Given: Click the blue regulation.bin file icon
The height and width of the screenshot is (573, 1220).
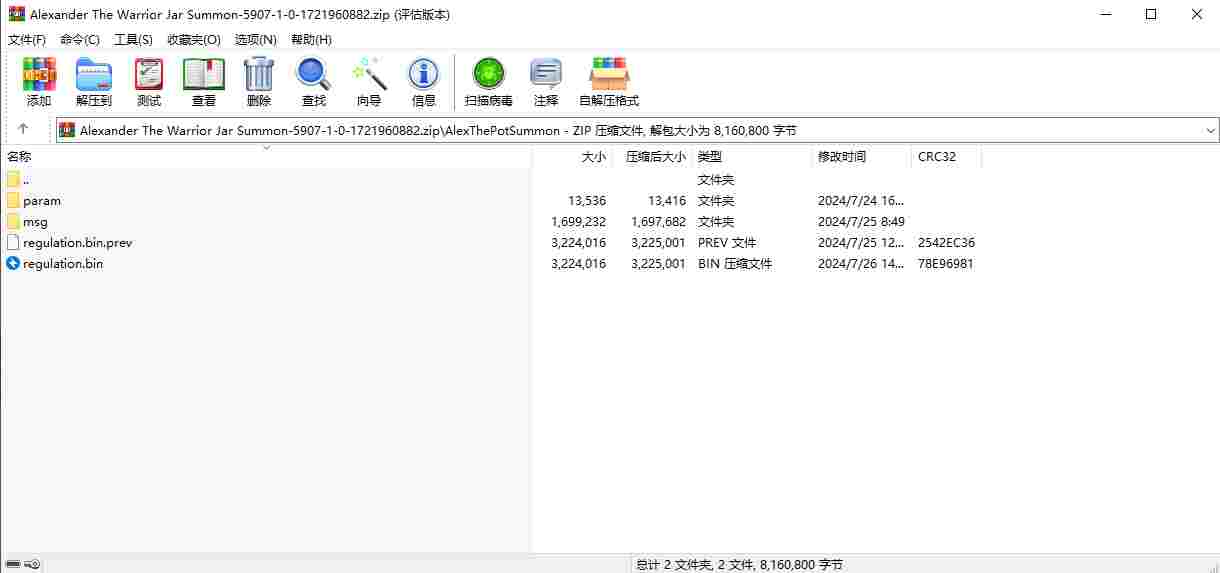Looking at the screenshot, I should click(x=13, y=263).
